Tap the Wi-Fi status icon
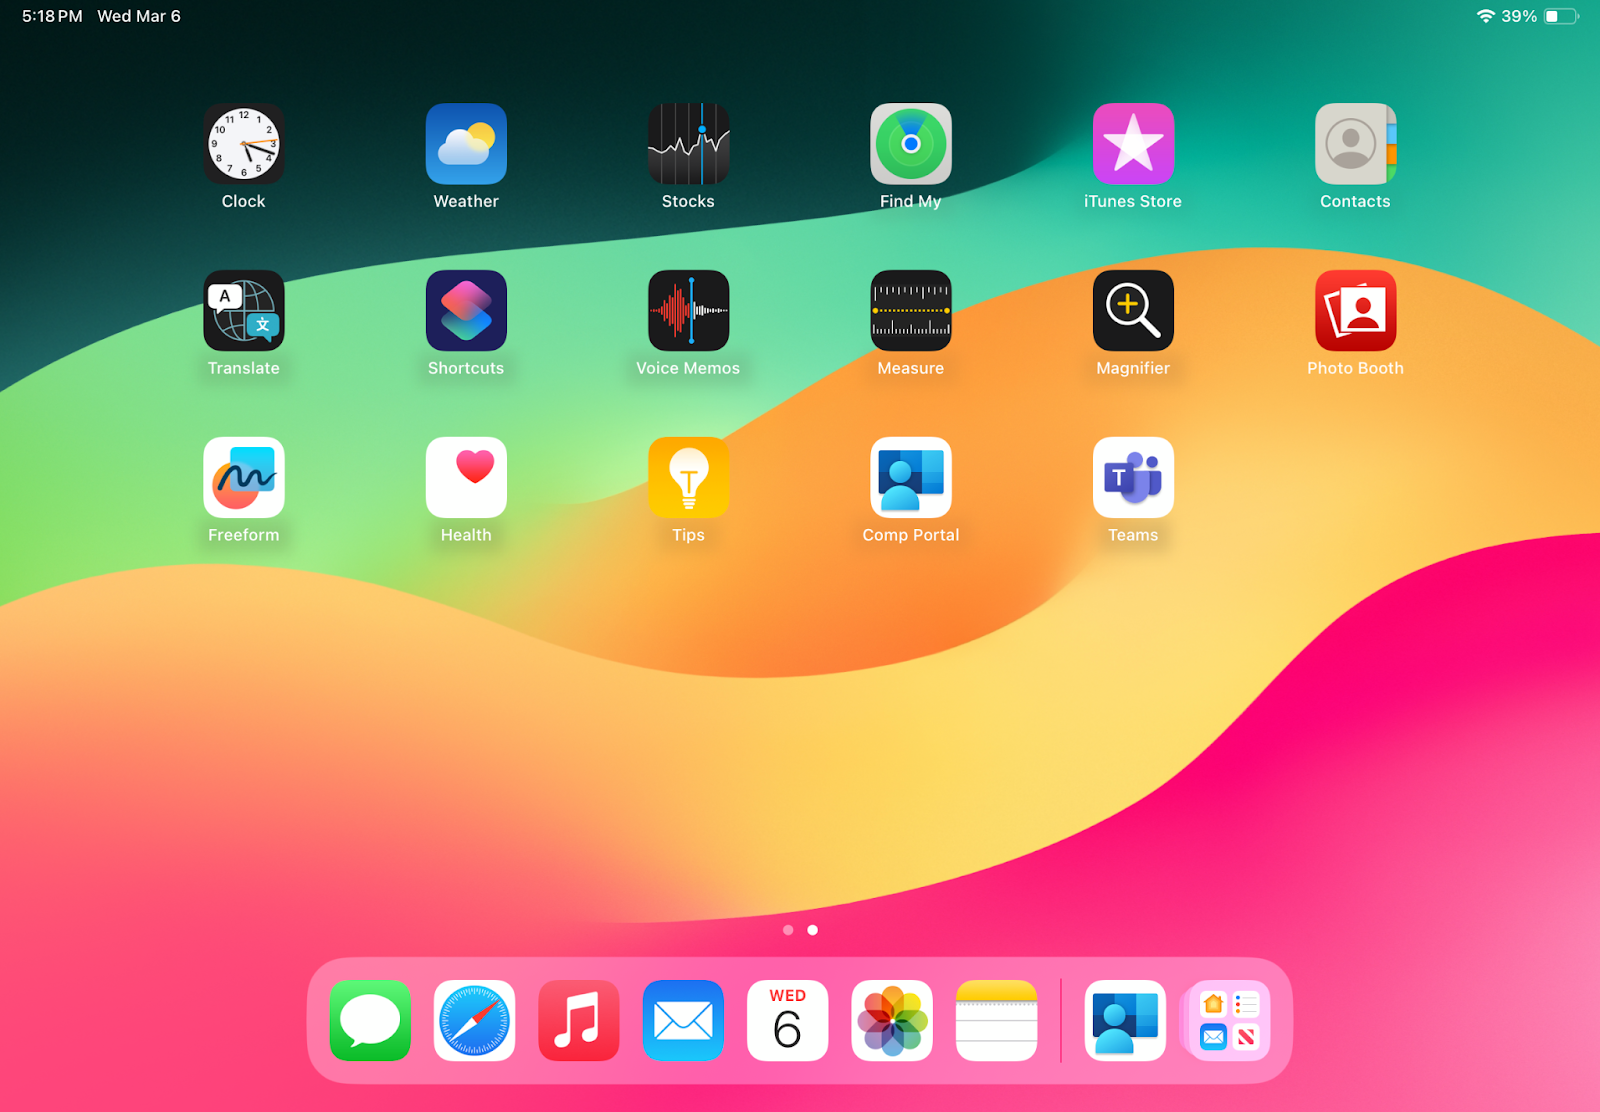Screen dimensions: 1600x1112 1486,16
